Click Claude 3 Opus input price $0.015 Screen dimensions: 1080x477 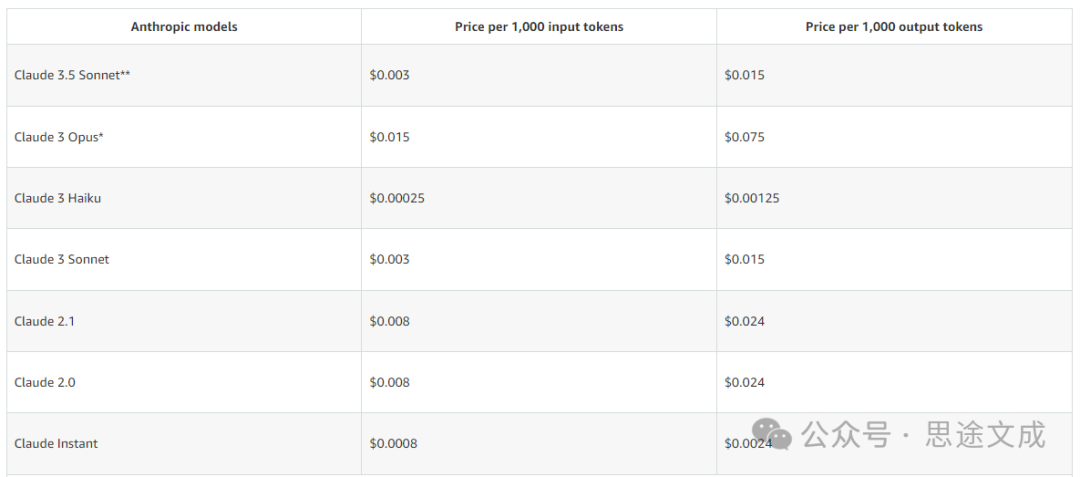(x=390, y=137)
